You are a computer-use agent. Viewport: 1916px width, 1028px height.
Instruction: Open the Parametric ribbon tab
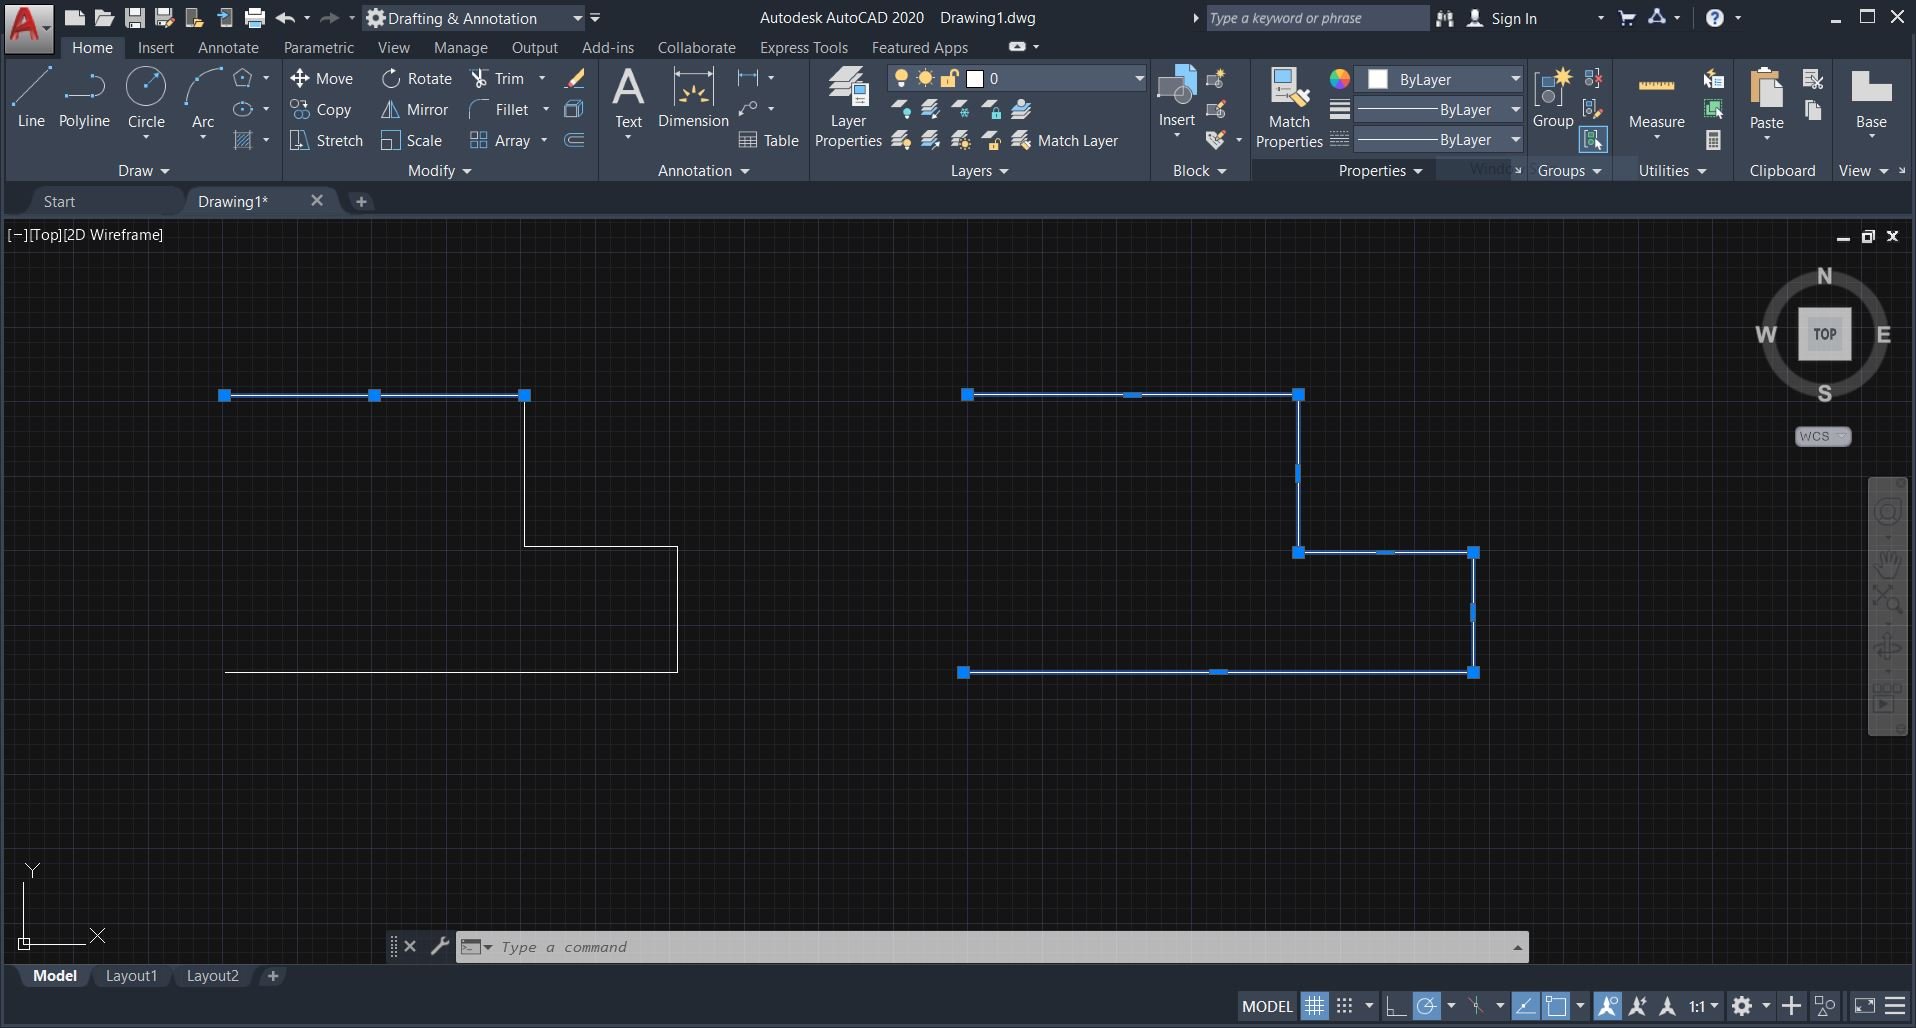tap(318, 47)
